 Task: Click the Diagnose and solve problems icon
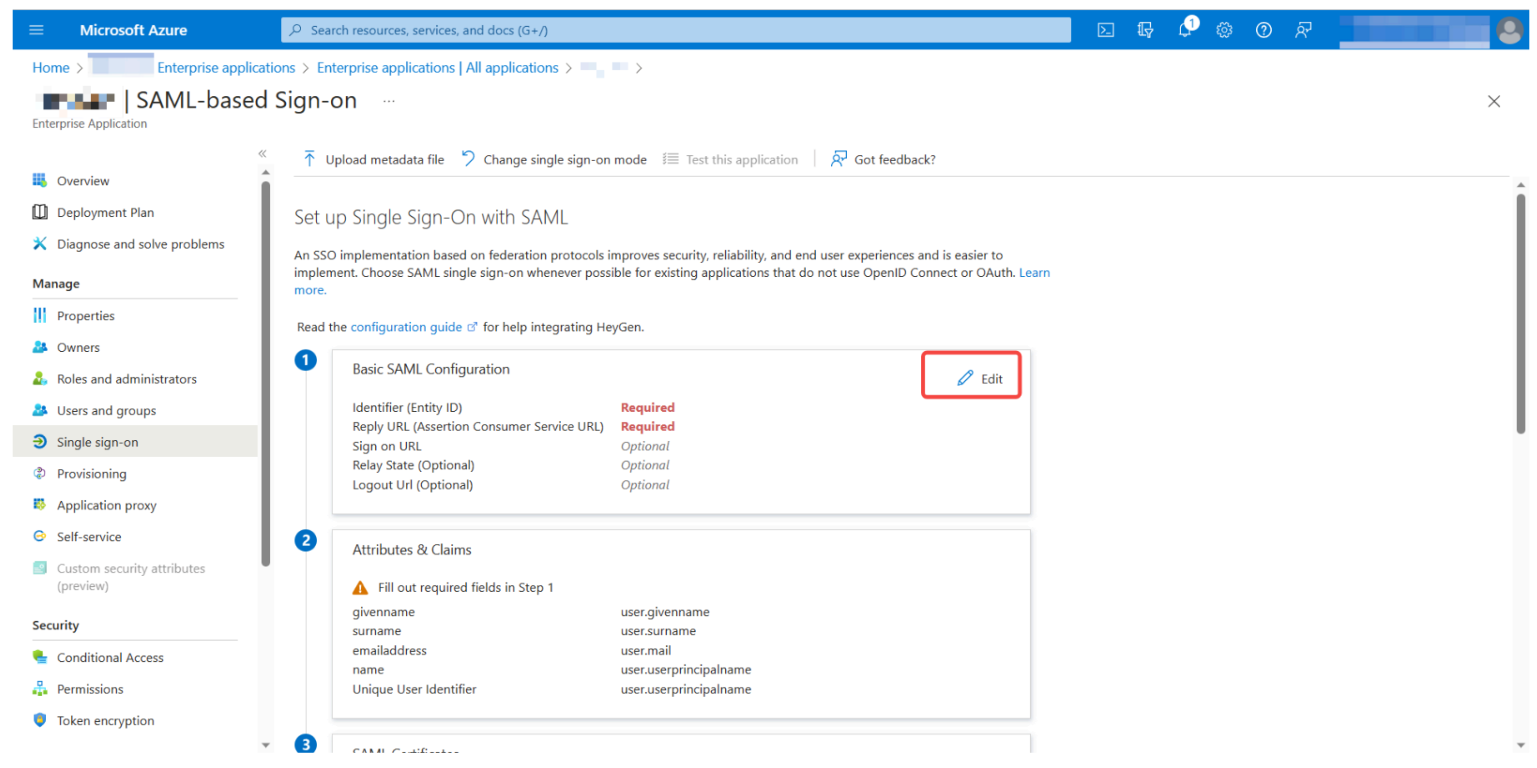[40, 244]
